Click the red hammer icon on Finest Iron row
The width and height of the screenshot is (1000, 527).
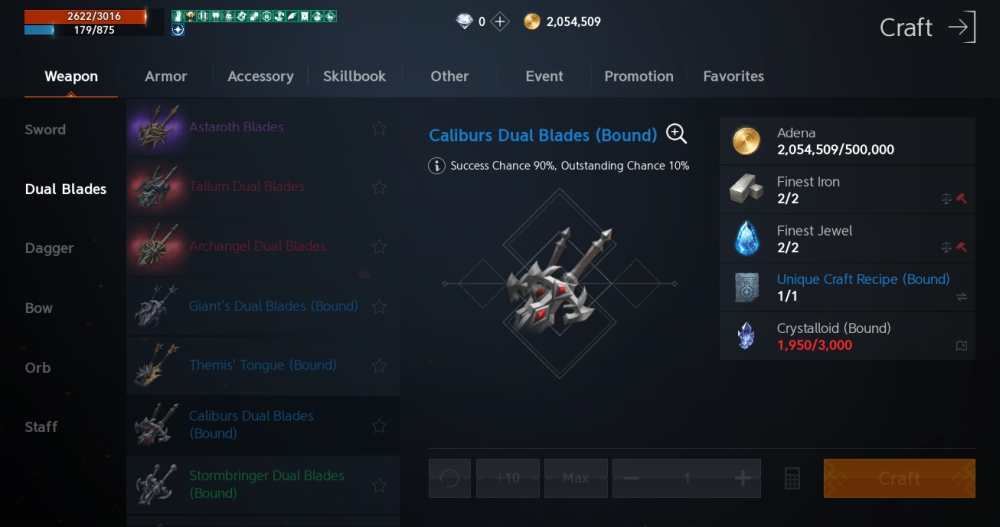962,199
